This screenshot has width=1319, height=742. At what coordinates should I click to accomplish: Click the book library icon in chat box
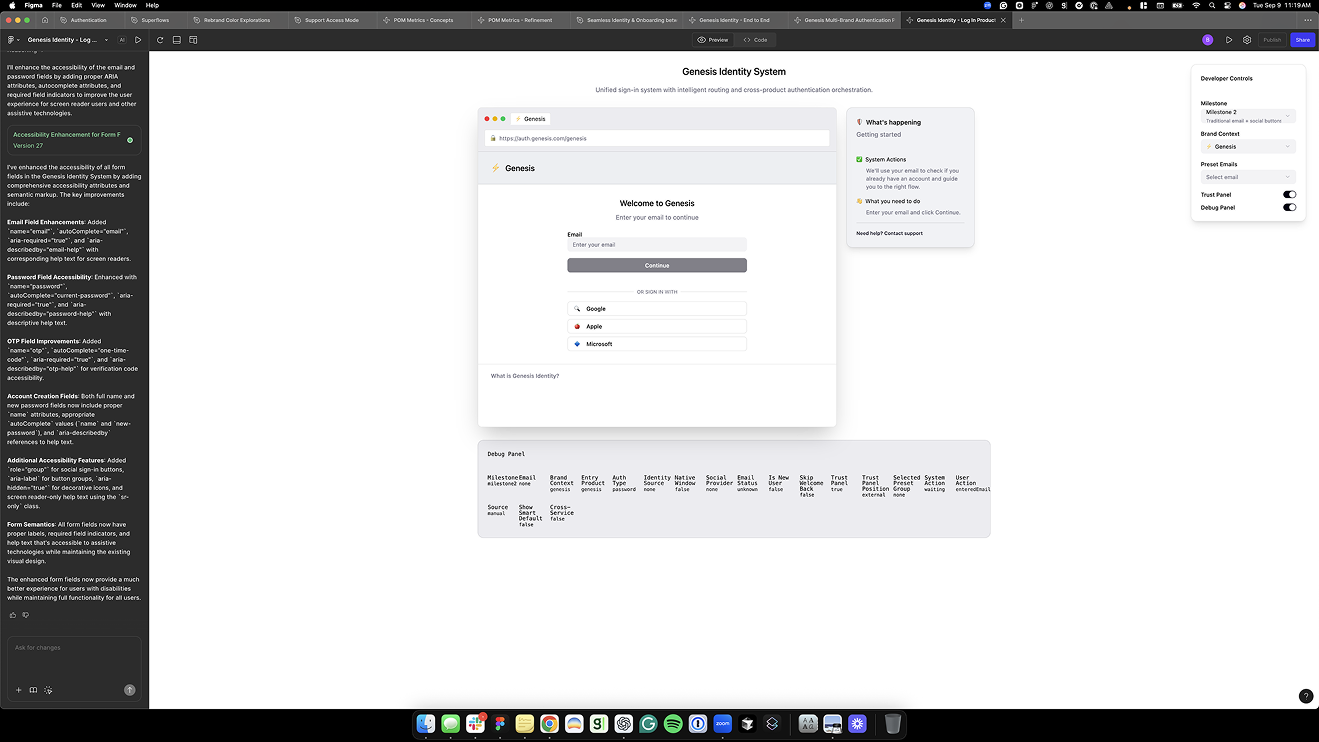click(33, 690)
